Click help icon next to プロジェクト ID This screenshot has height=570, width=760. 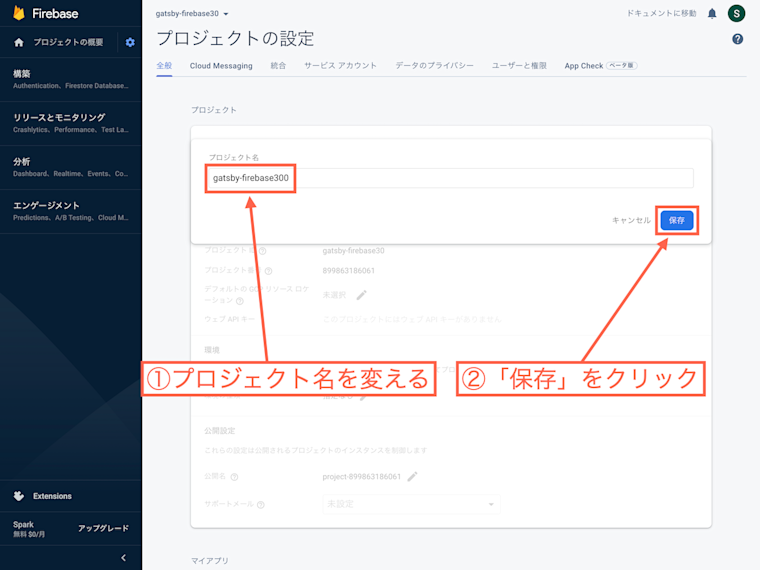tap(262, 251)
